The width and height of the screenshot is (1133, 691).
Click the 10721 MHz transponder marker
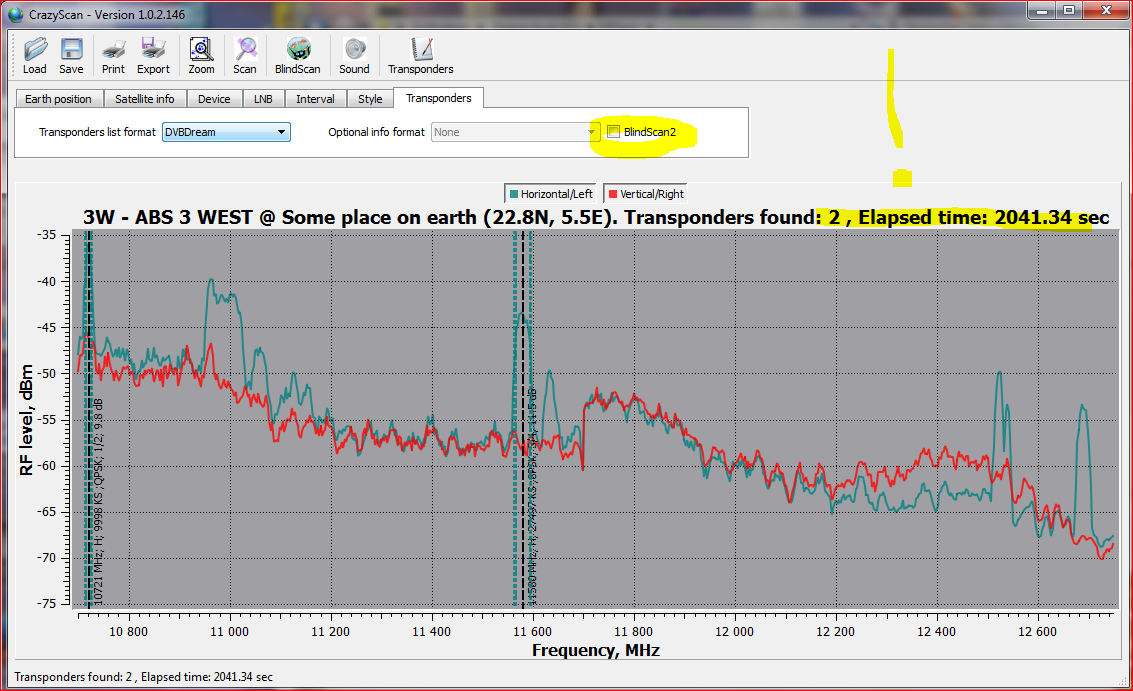tap(89, 420)
